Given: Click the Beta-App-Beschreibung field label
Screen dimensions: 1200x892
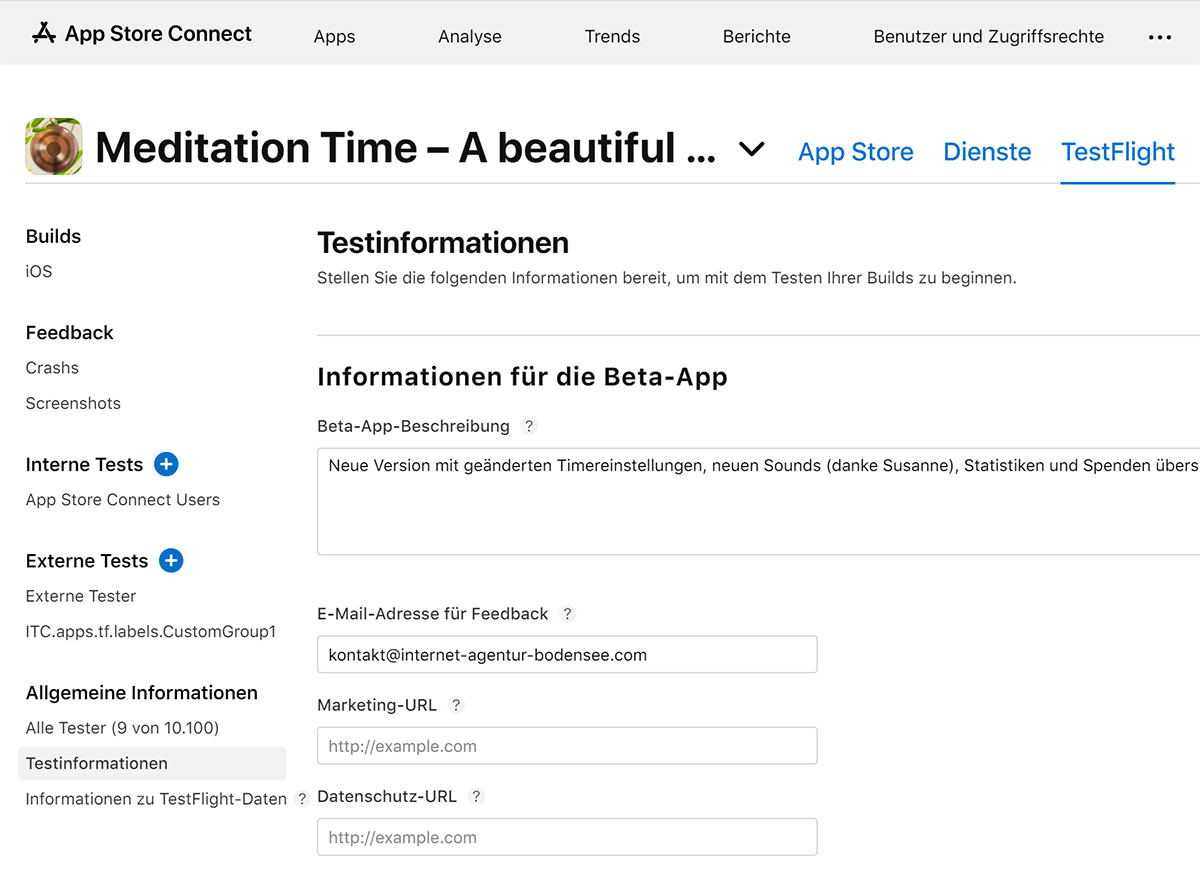Looking at the screenshot, I should (x=413, y=426).
